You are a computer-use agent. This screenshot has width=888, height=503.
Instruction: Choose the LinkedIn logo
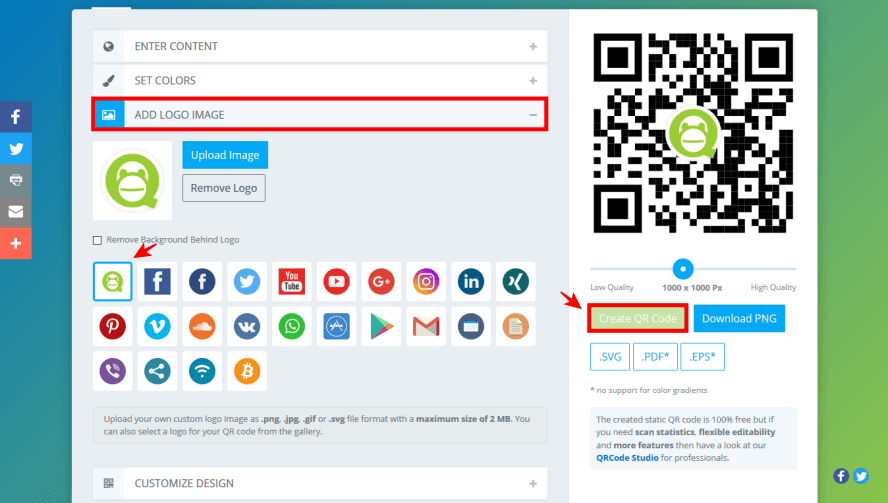471,282
